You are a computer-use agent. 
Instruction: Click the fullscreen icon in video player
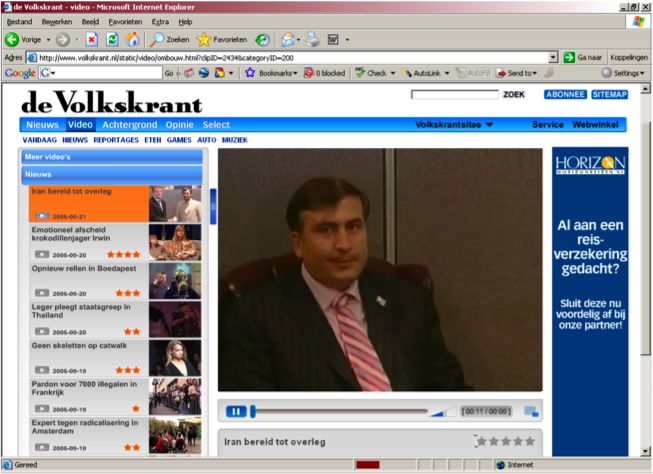[531, 411]
